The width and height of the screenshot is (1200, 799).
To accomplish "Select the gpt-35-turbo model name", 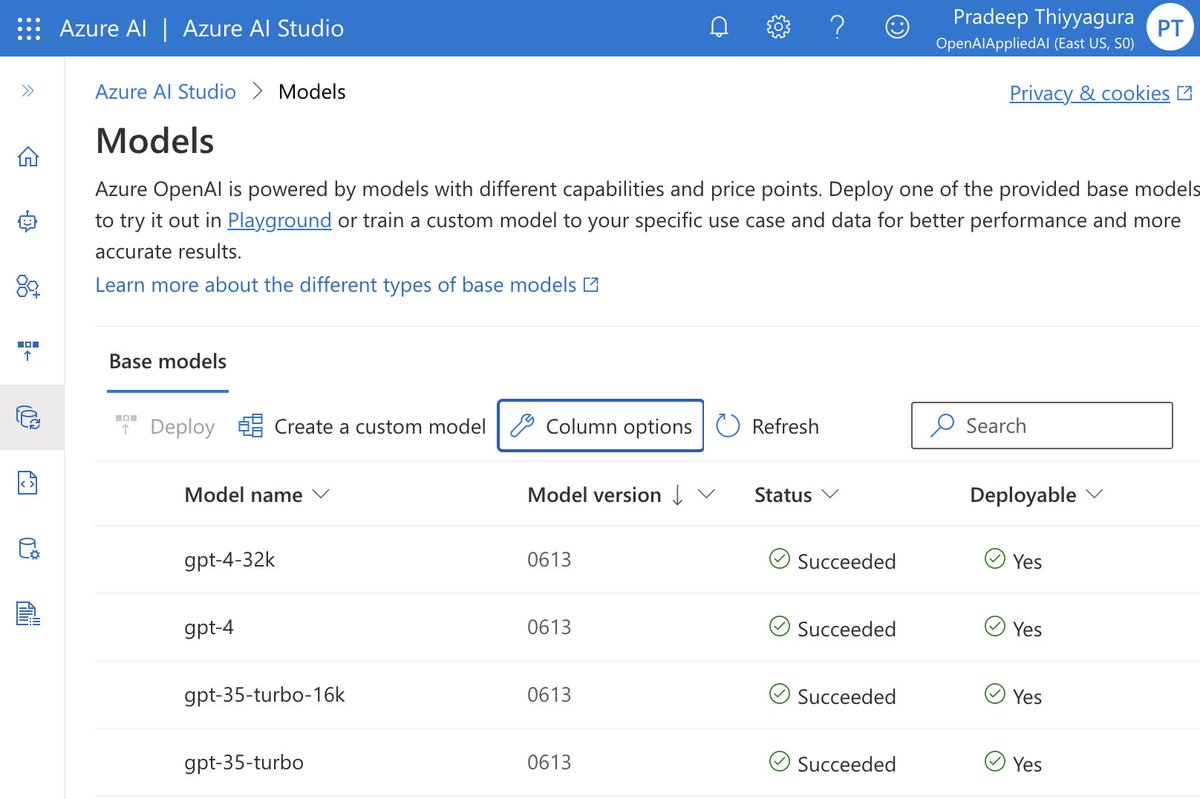I will point(244,763).
